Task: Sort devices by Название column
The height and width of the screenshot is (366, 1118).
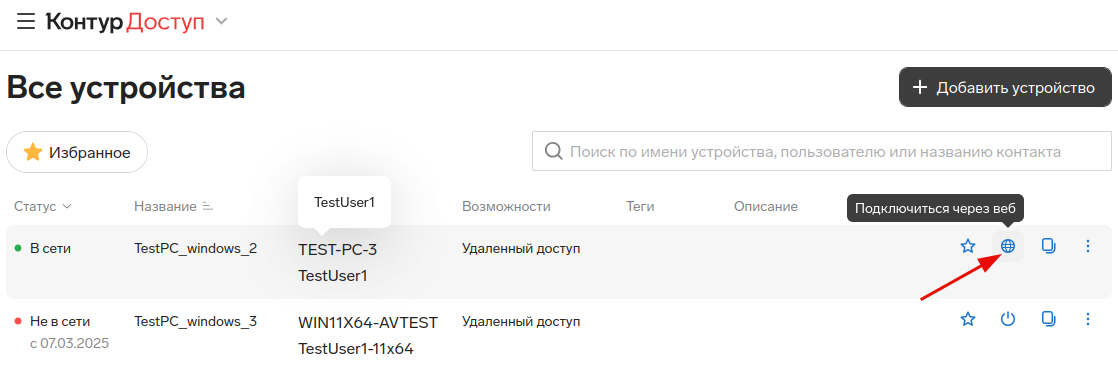Action: 173,207
